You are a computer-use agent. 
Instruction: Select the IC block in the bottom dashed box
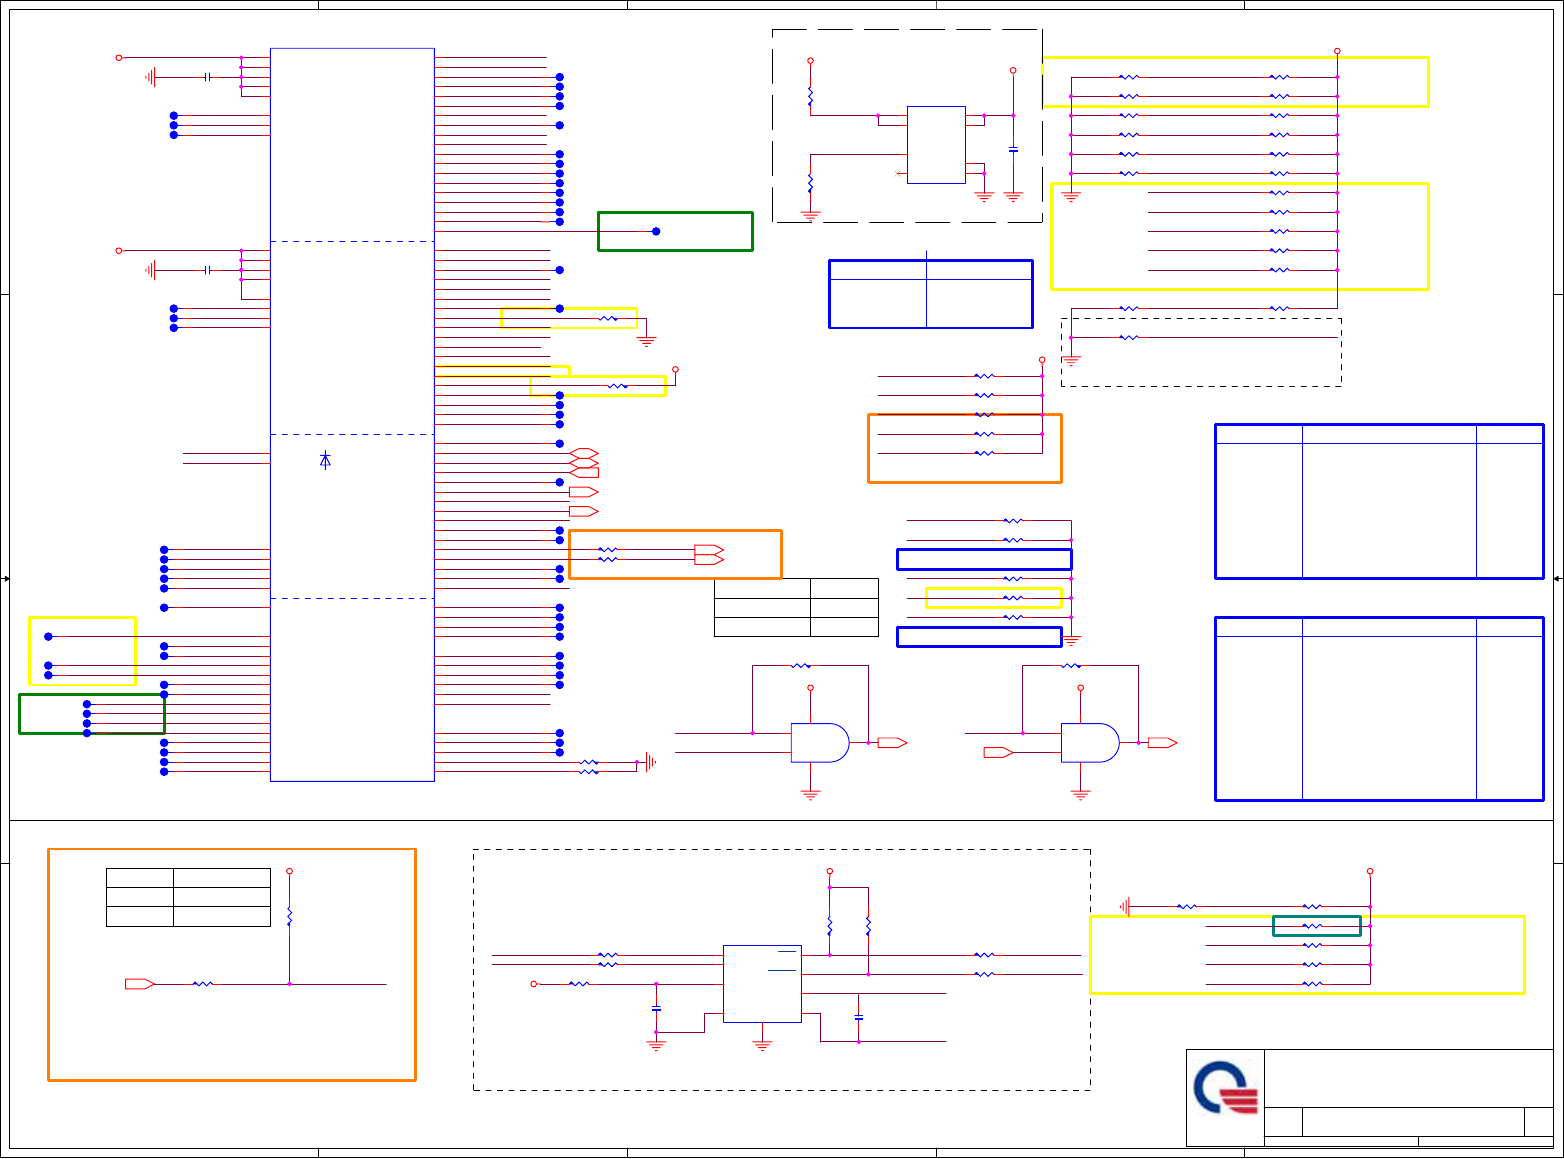[762, 984]
